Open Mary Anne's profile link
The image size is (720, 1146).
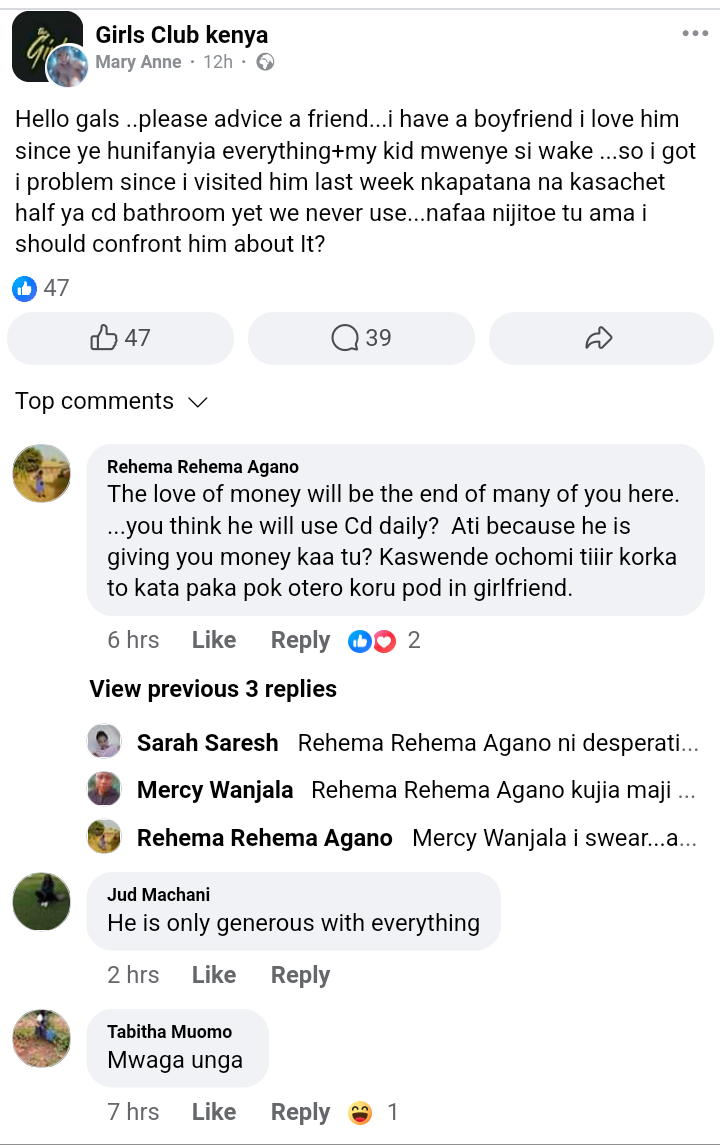pyautogui.click(x=138, y=62)
